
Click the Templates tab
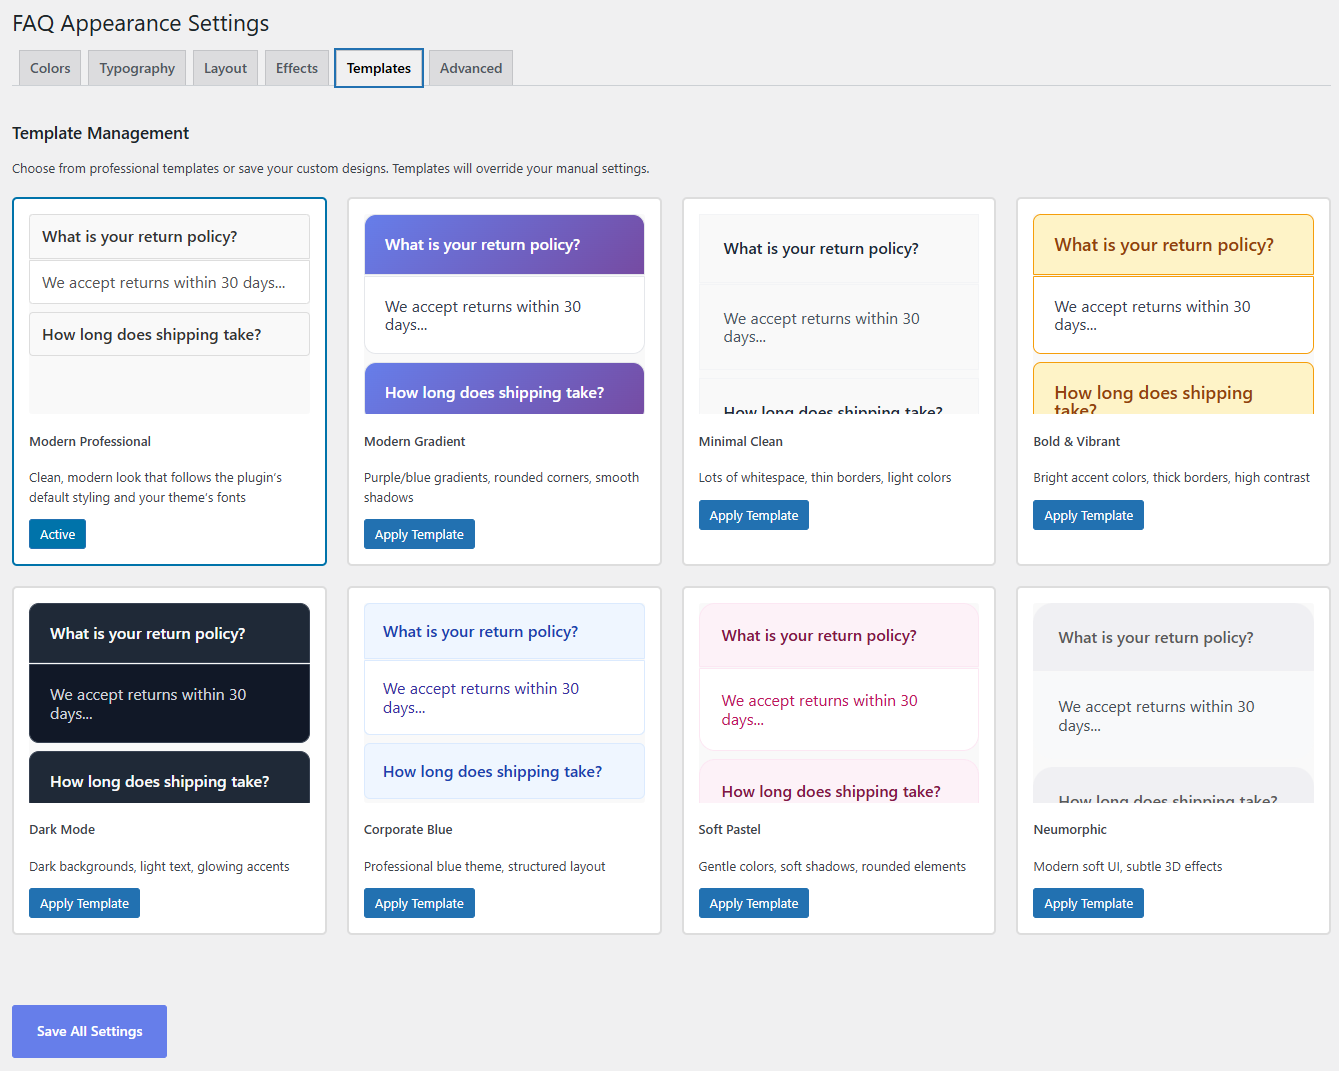tap(379, 68)
